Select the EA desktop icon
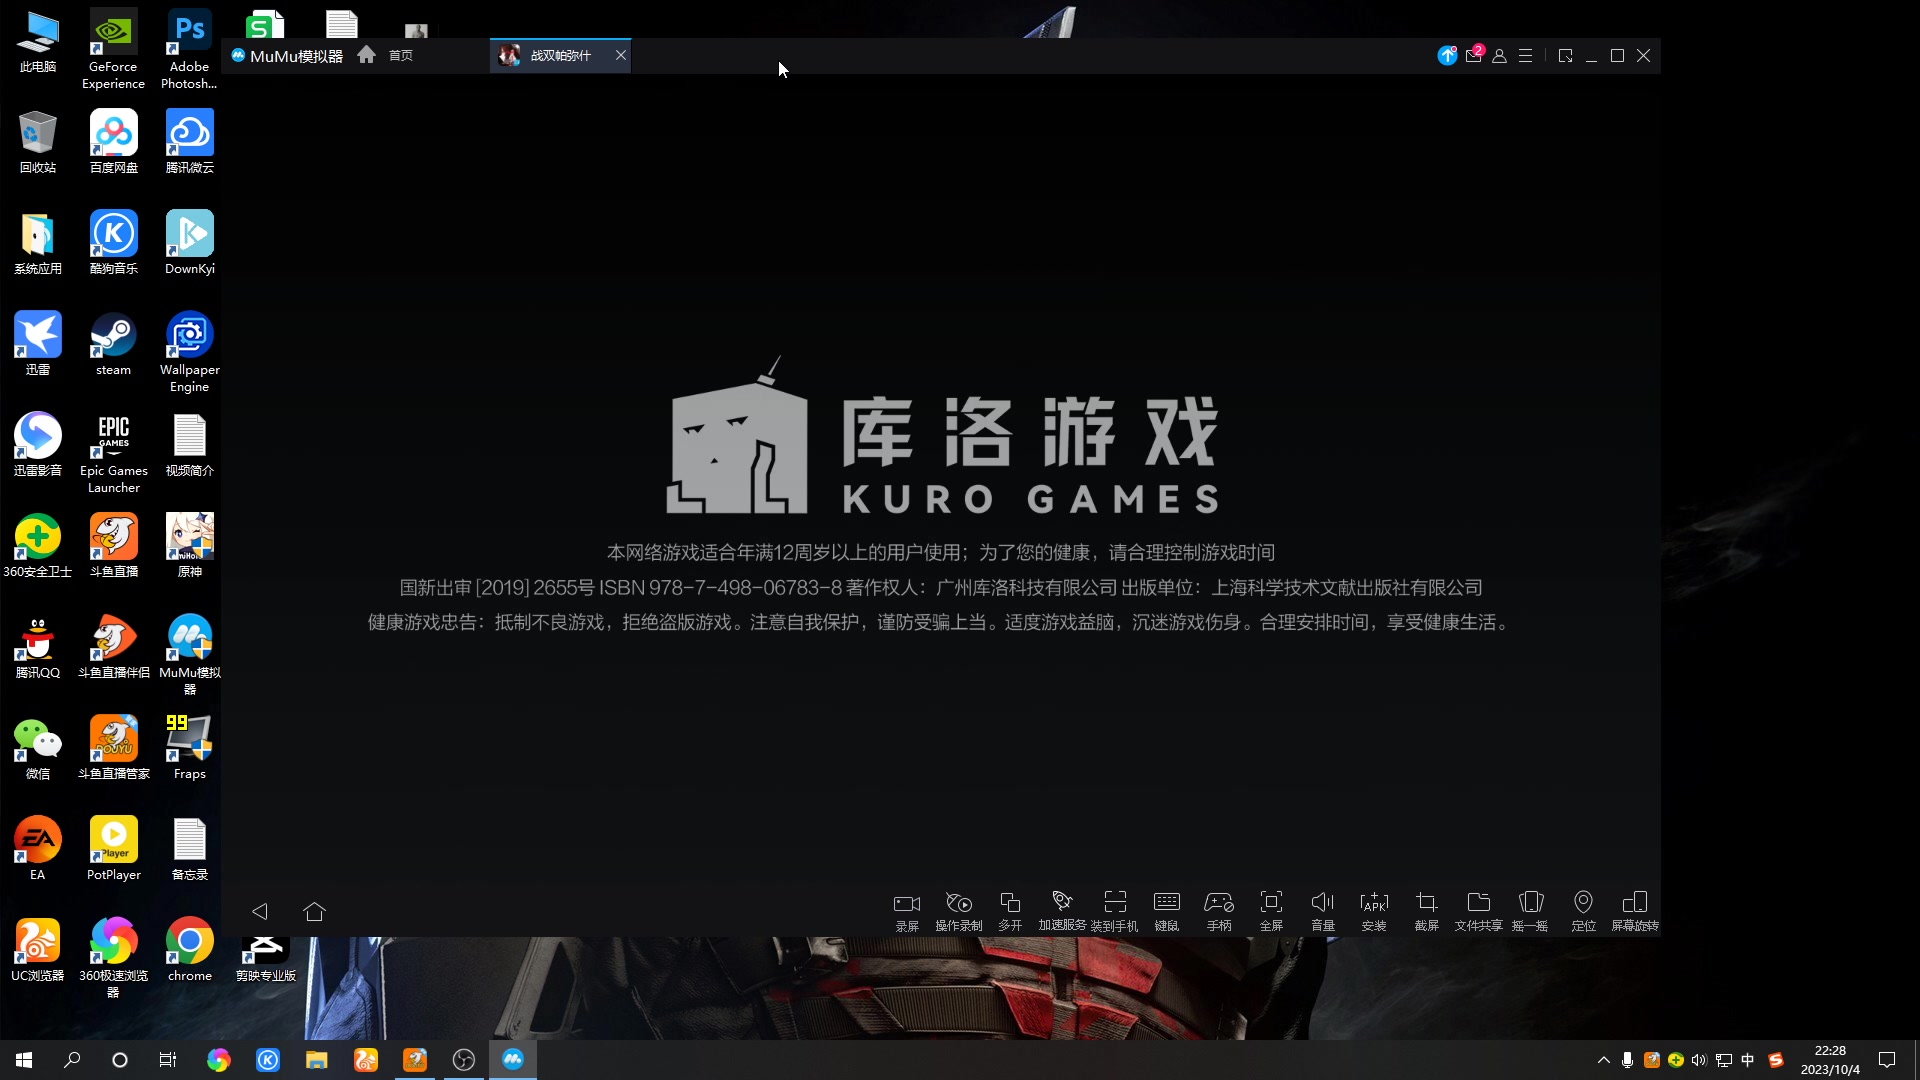Screen dimensions: 1920x1080 pos(38,849)
